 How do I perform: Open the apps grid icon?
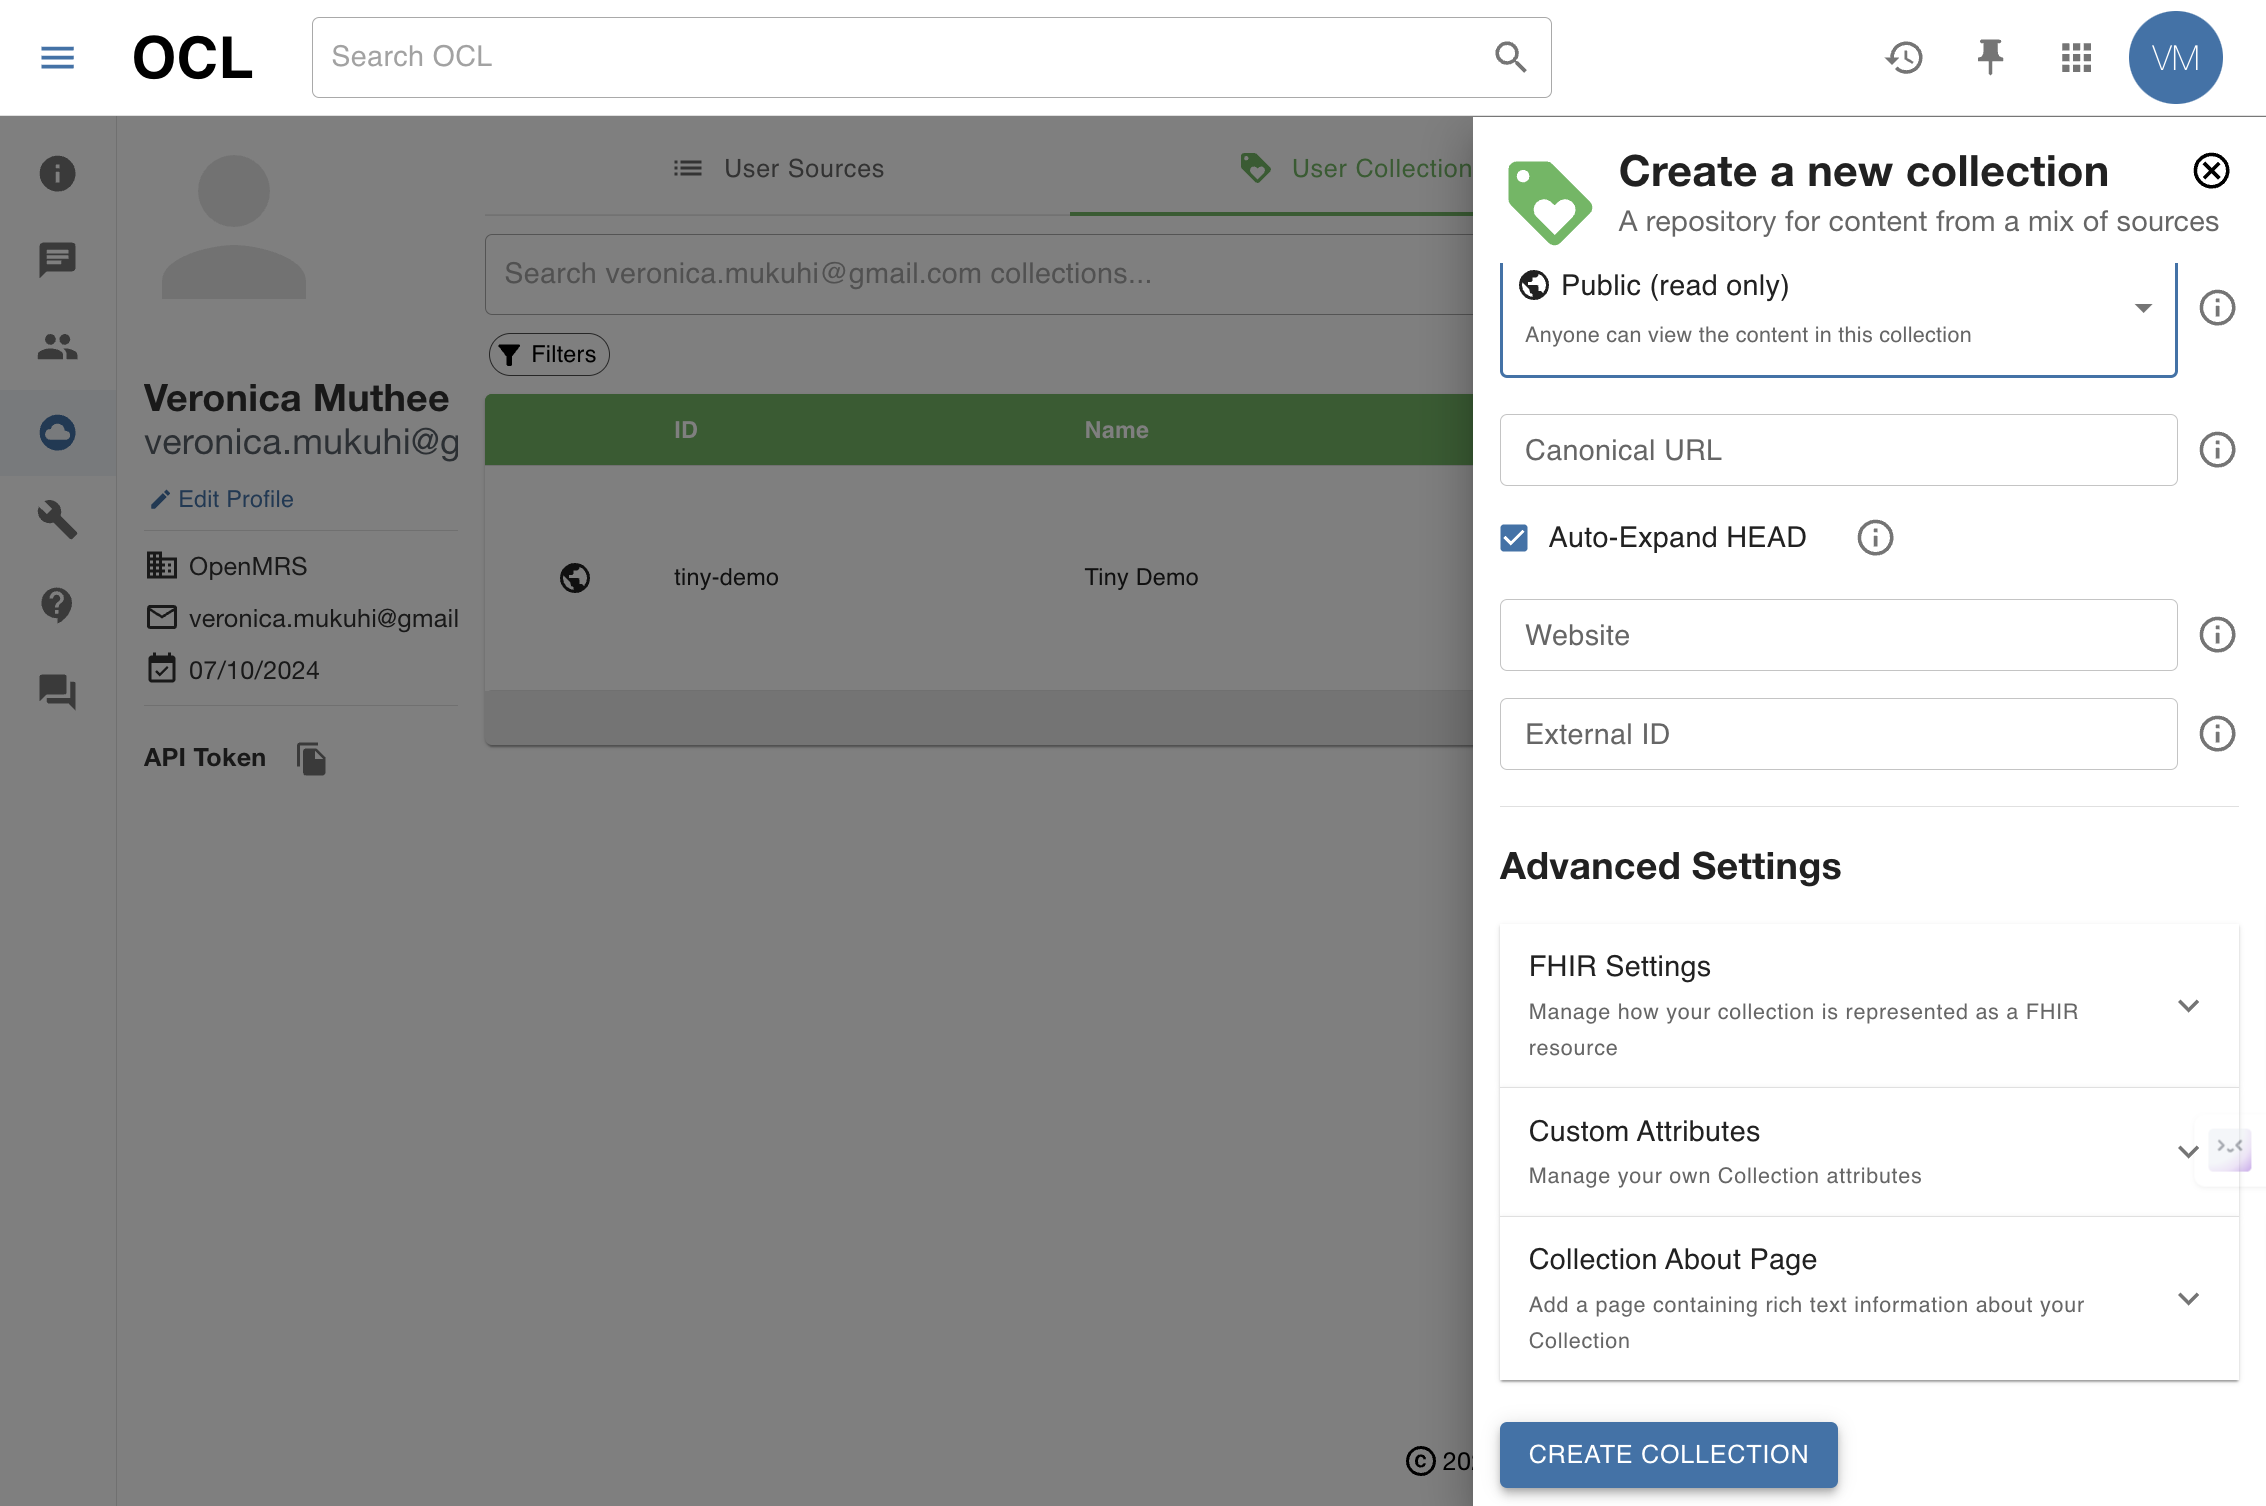pyautogui.click(x=2076, y=58)
